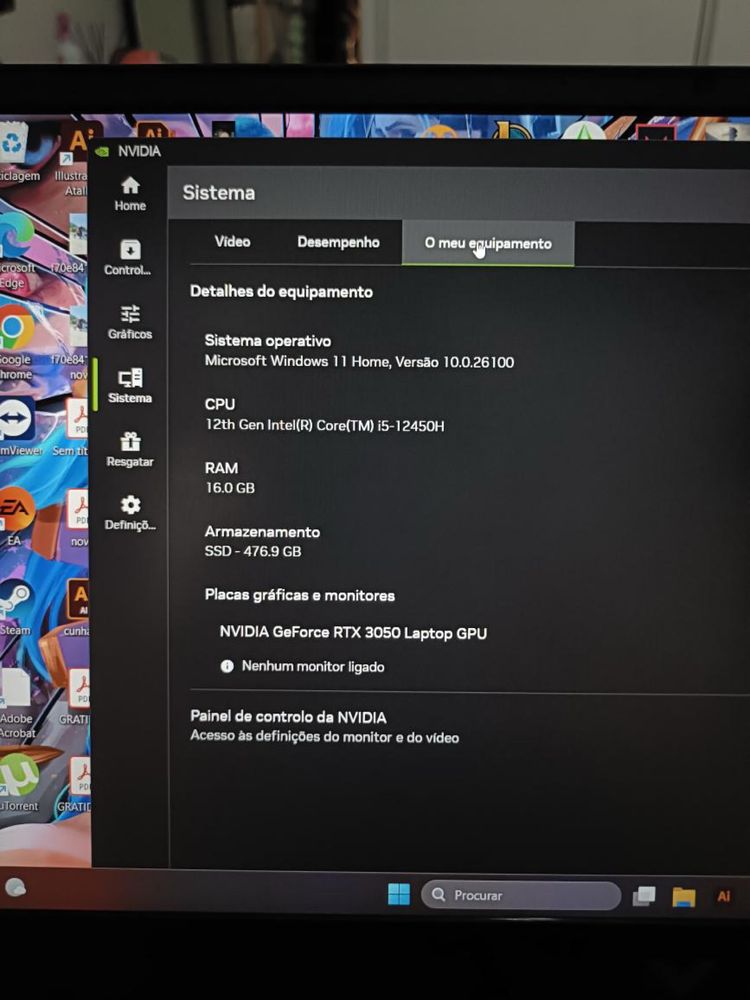Image resolution: width=750 pixels, height=1000 pixels.
Task: Open the Gráficos sidebar section
Action: click(130, 322)
